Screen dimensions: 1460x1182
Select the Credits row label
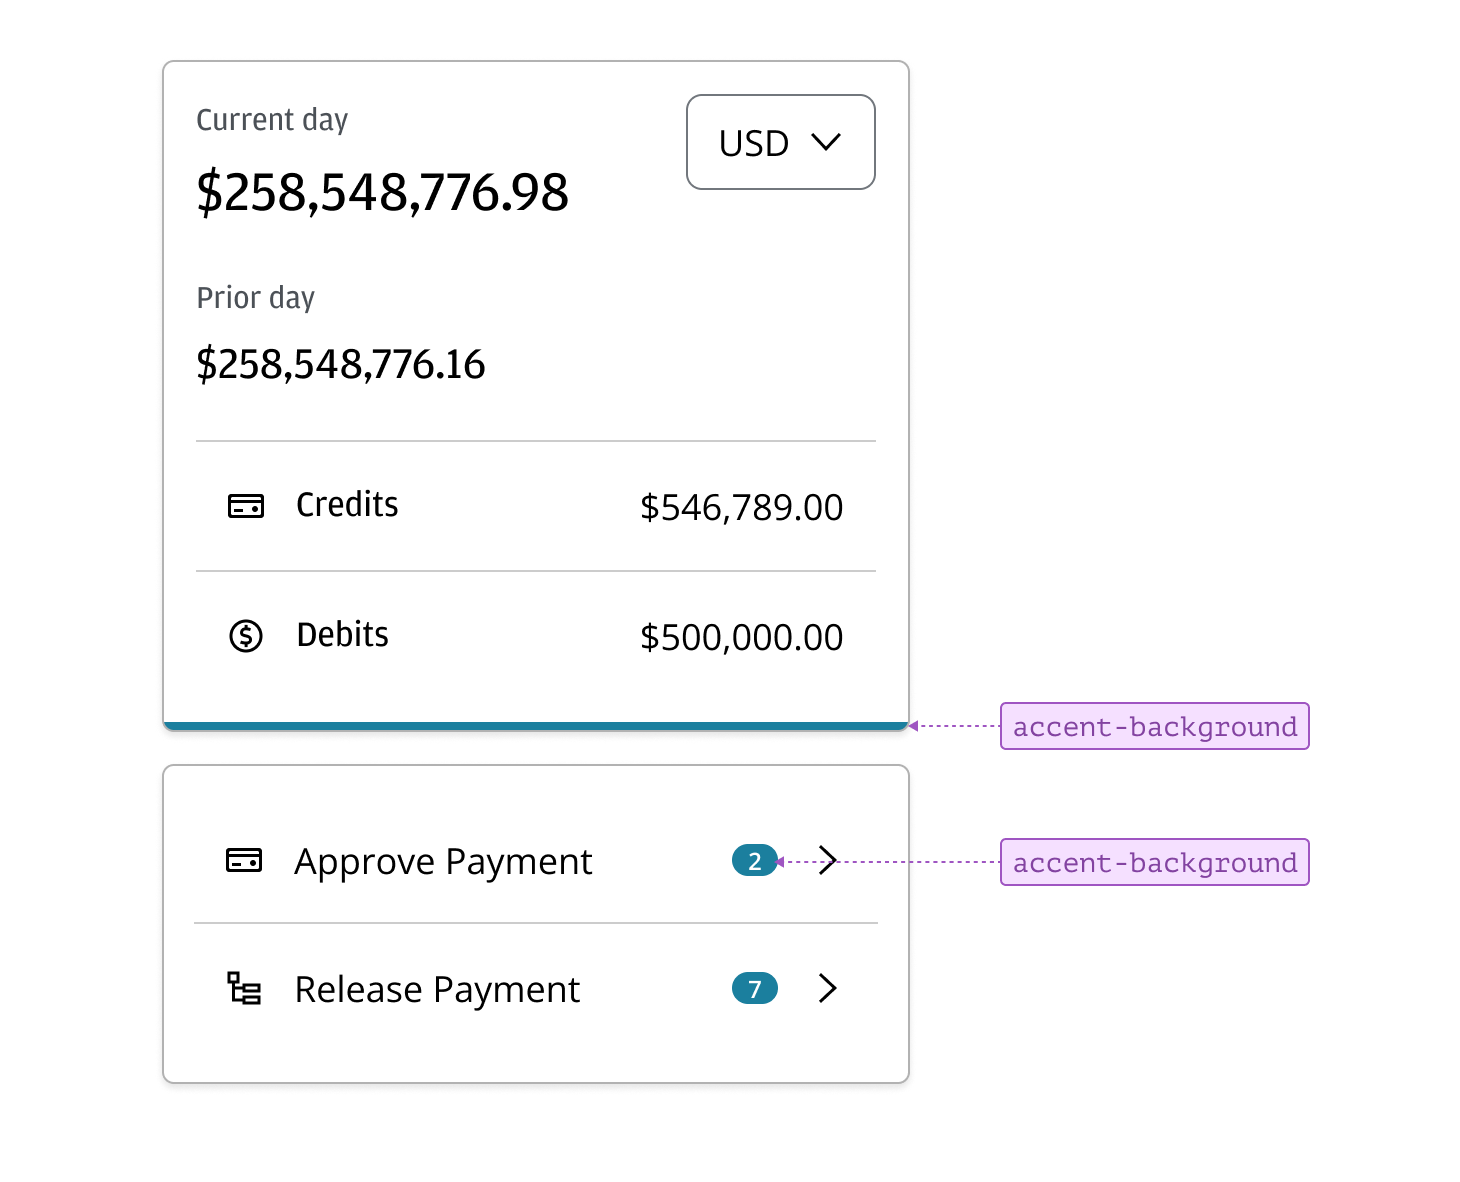pyautogui.click(x=347, y=505)
